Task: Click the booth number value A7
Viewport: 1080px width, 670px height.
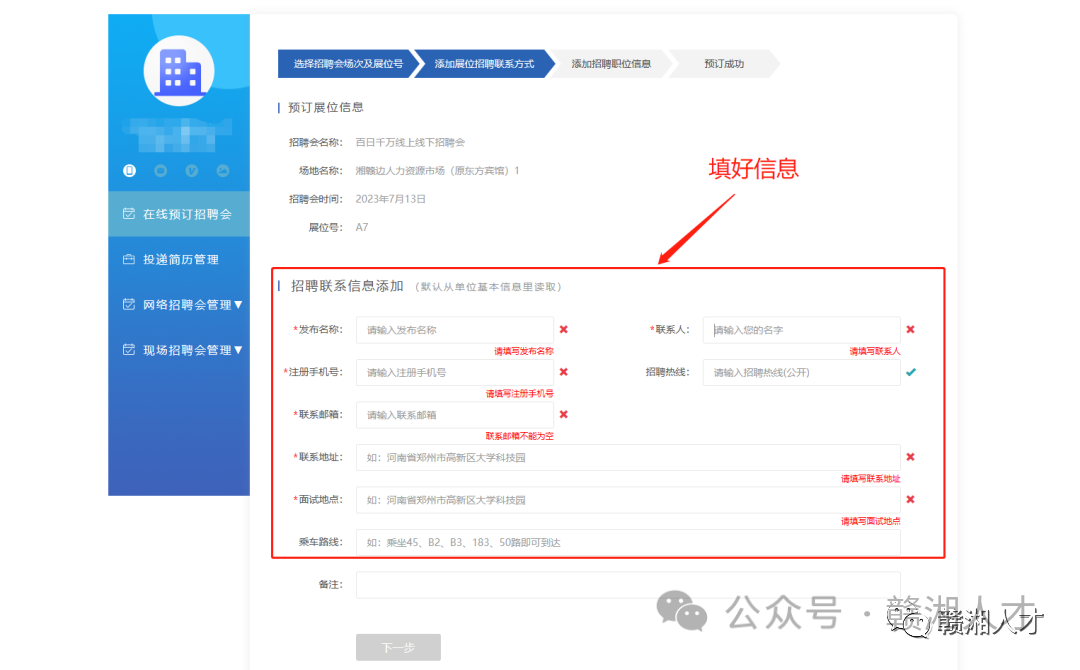Action: pos(362,227)
